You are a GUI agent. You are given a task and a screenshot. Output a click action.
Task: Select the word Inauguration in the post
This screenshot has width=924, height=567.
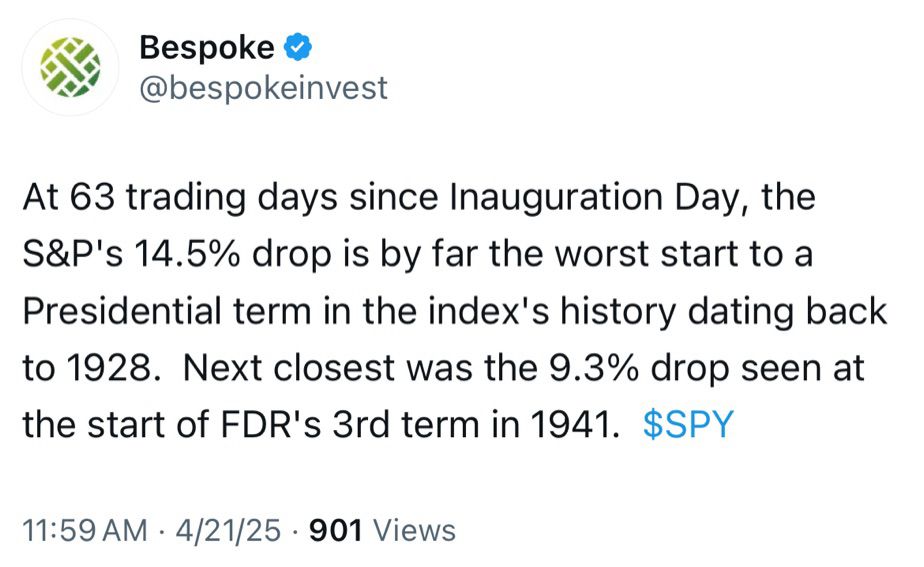pos(556,199)
